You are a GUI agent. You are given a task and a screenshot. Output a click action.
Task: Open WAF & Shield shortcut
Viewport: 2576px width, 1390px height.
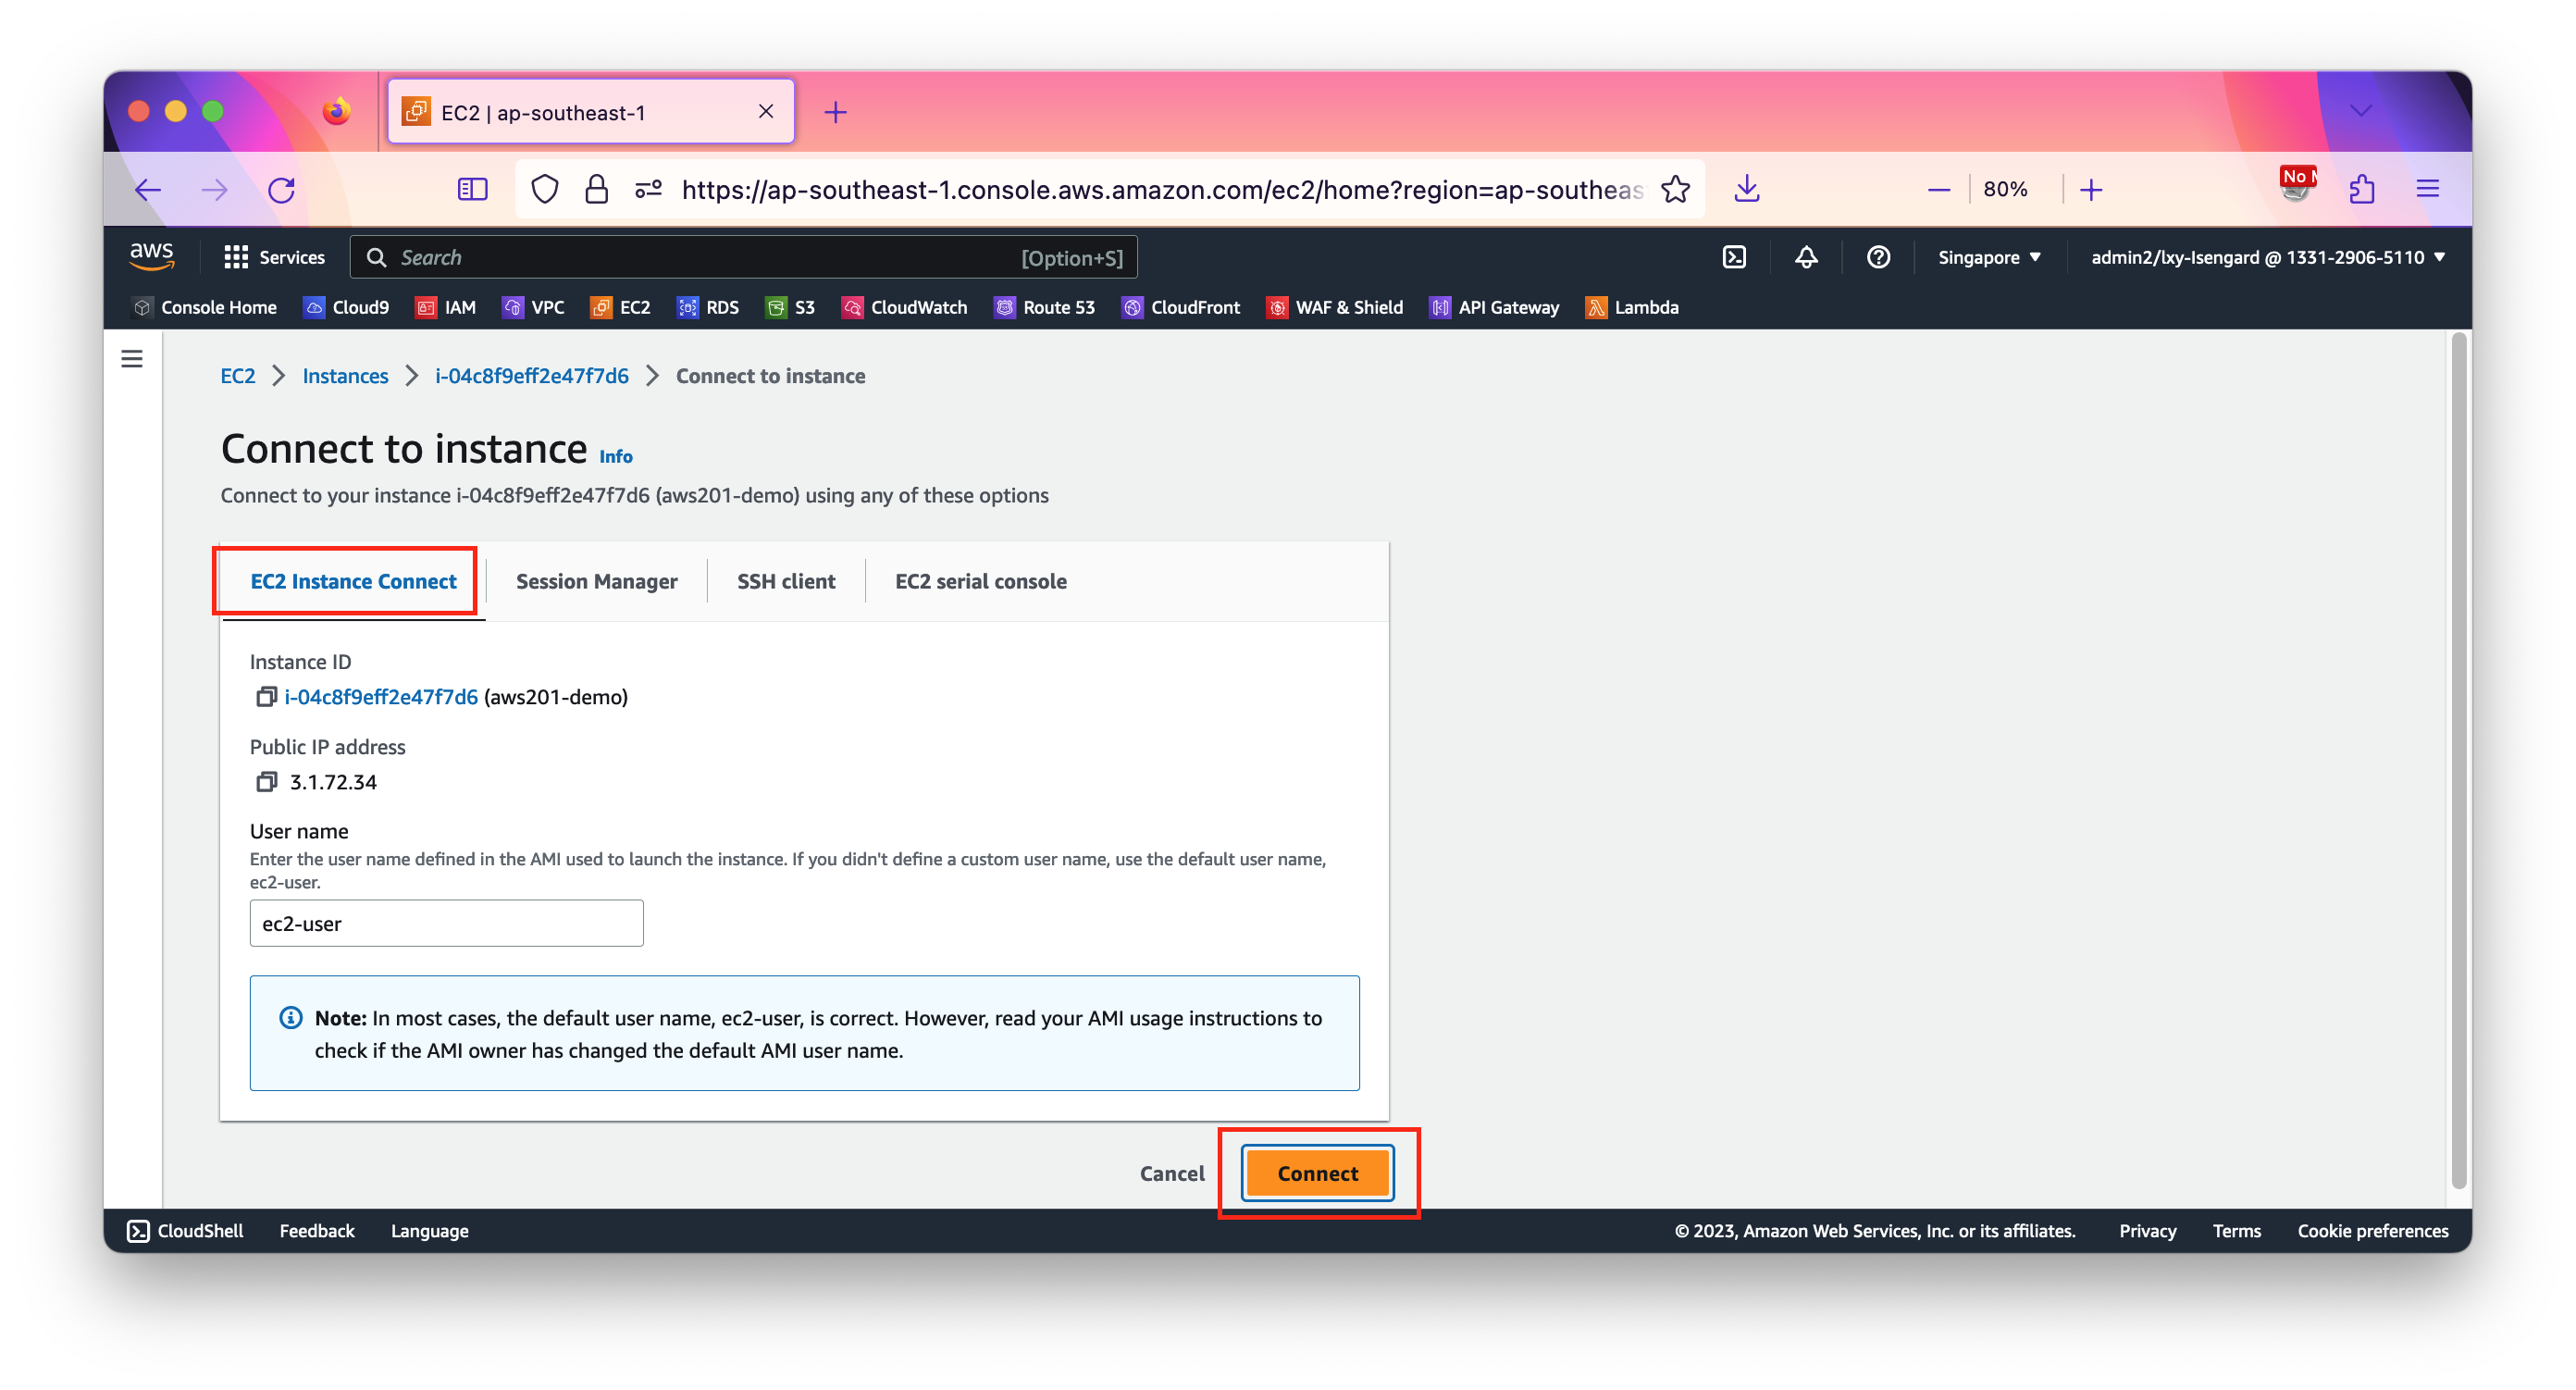pyautogui.click(x=1335, y=307)
